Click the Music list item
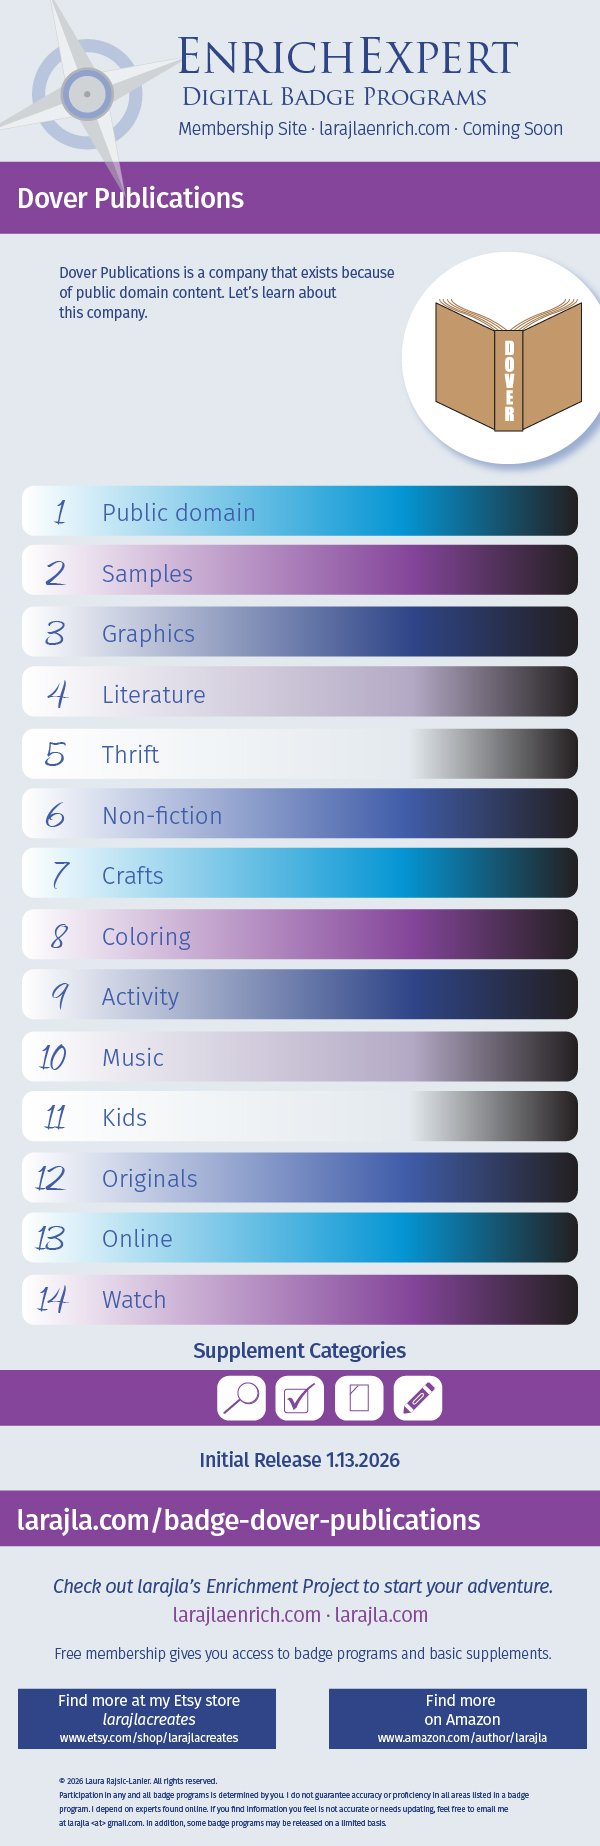The height and width of the screenshot is (1846, 600). (x=300, y=1057)
